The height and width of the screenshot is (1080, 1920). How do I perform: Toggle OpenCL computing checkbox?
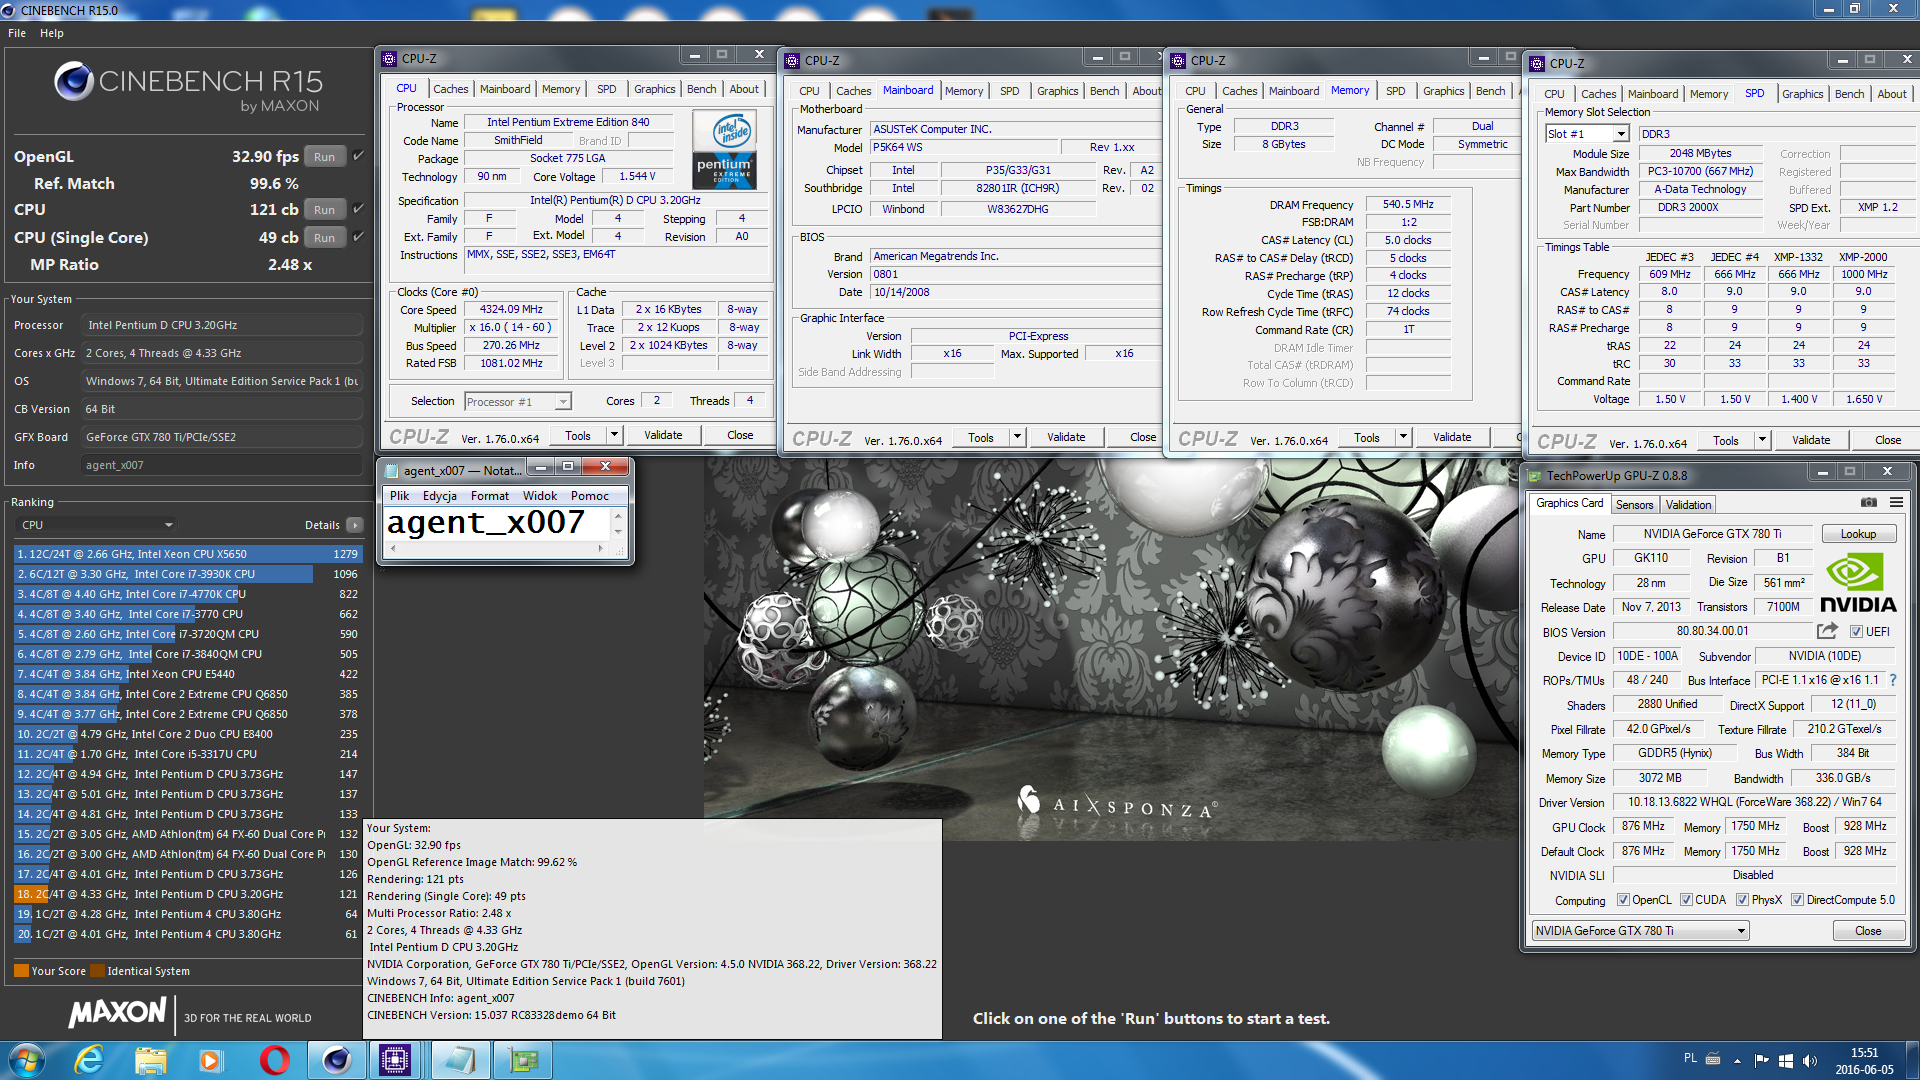click(1623, 900)
